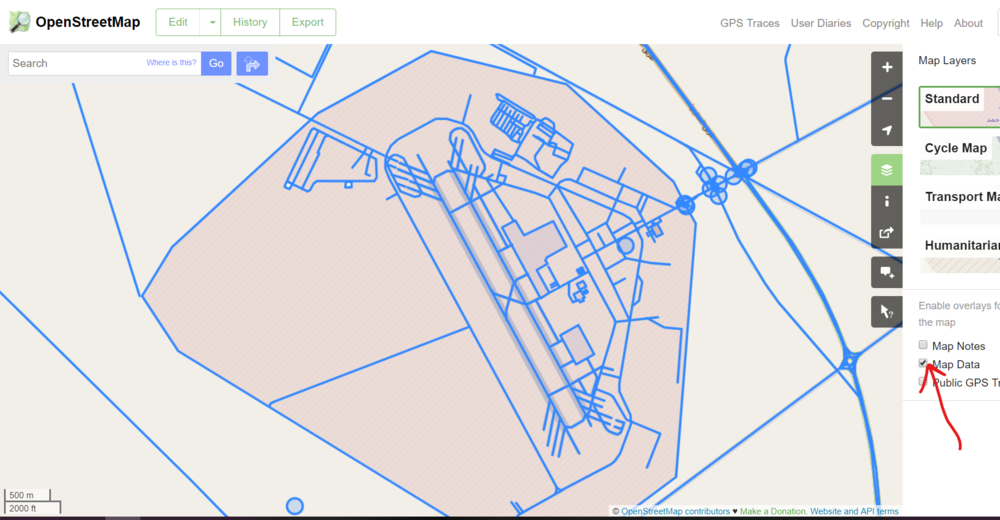Open the Edit tab
The height and width of the screenshot is (520, 1000).
pos(178,22)
